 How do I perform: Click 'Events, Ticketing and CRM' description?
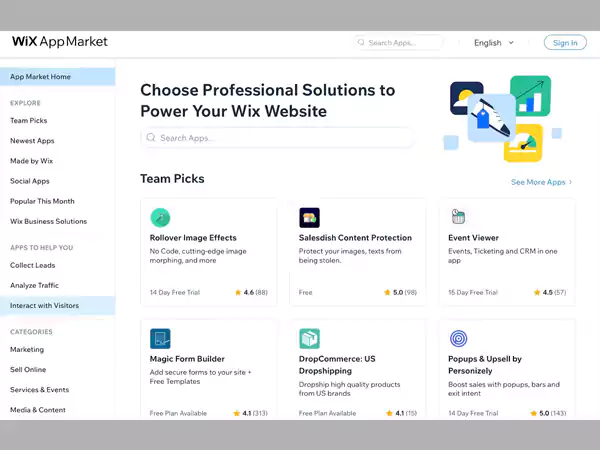click(503, 256)
